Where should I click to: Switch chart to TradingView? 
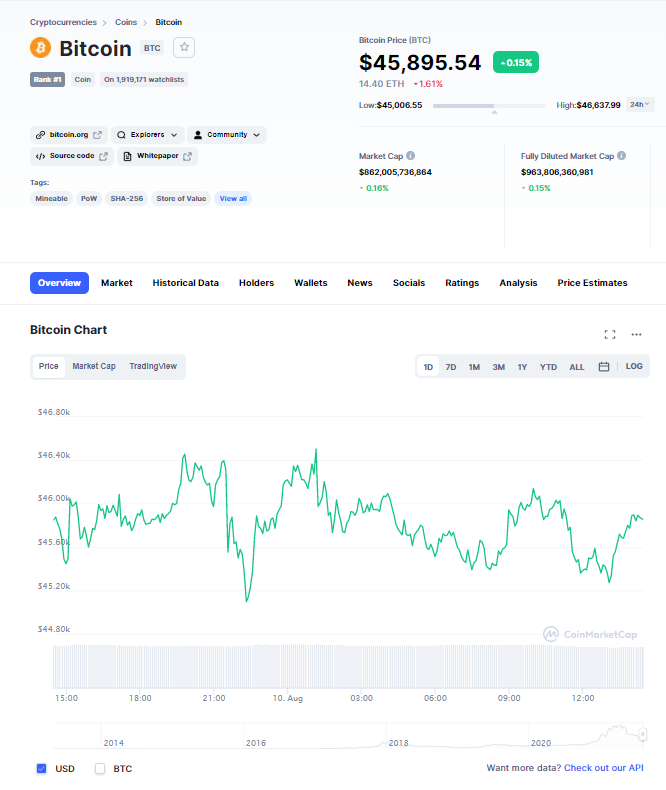(153, 366)
